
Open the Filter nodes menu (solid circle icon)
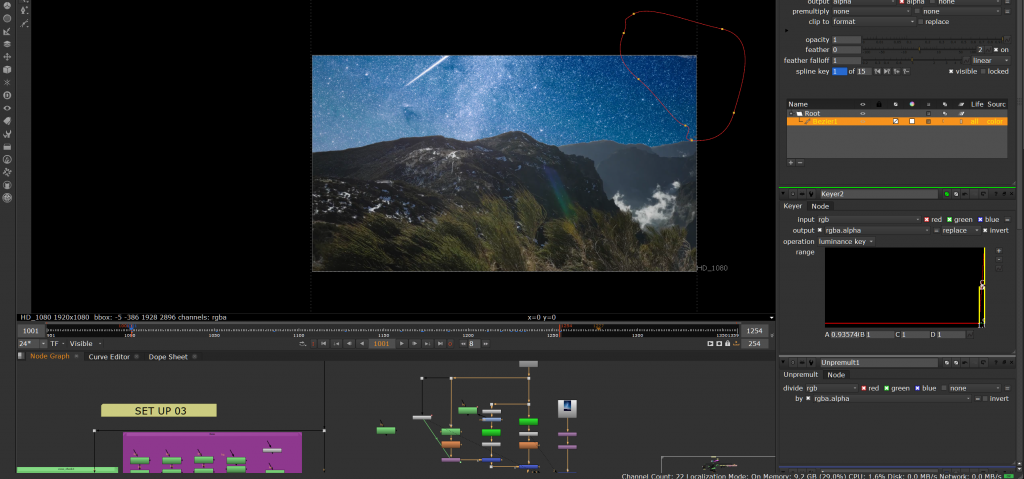point(7,18)
